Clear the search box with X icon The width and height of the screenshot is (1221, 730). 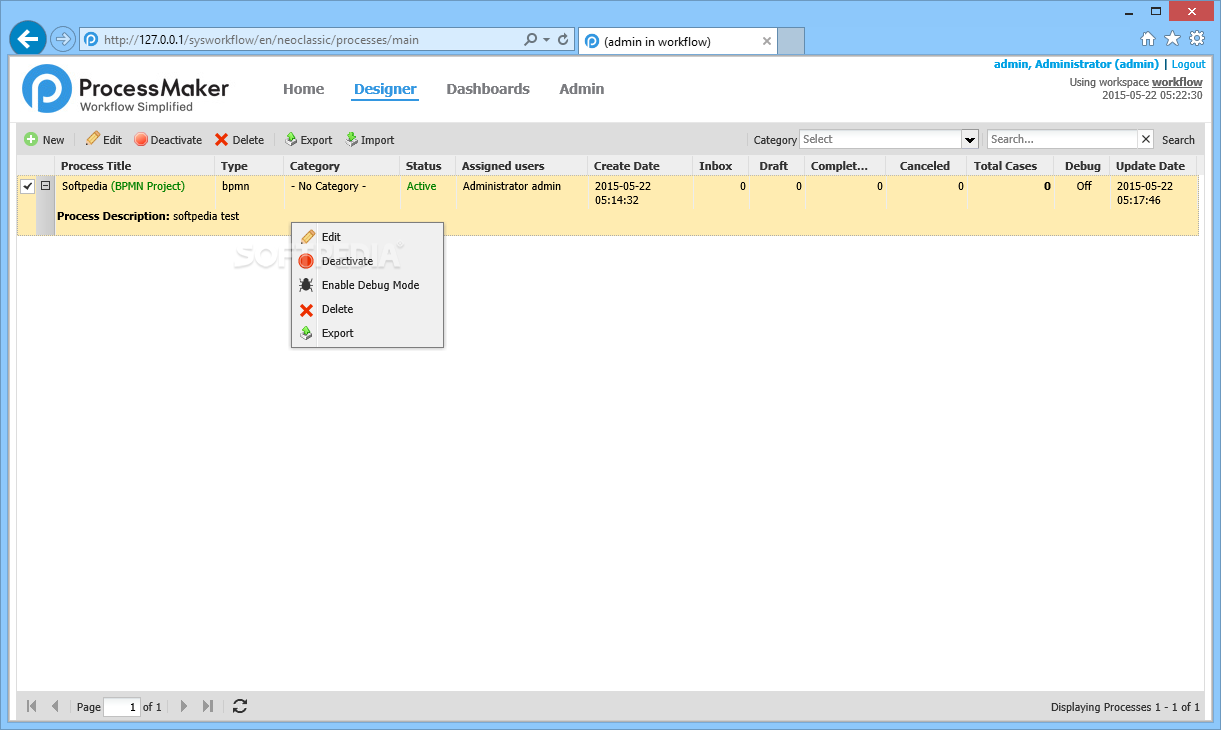1146,140
